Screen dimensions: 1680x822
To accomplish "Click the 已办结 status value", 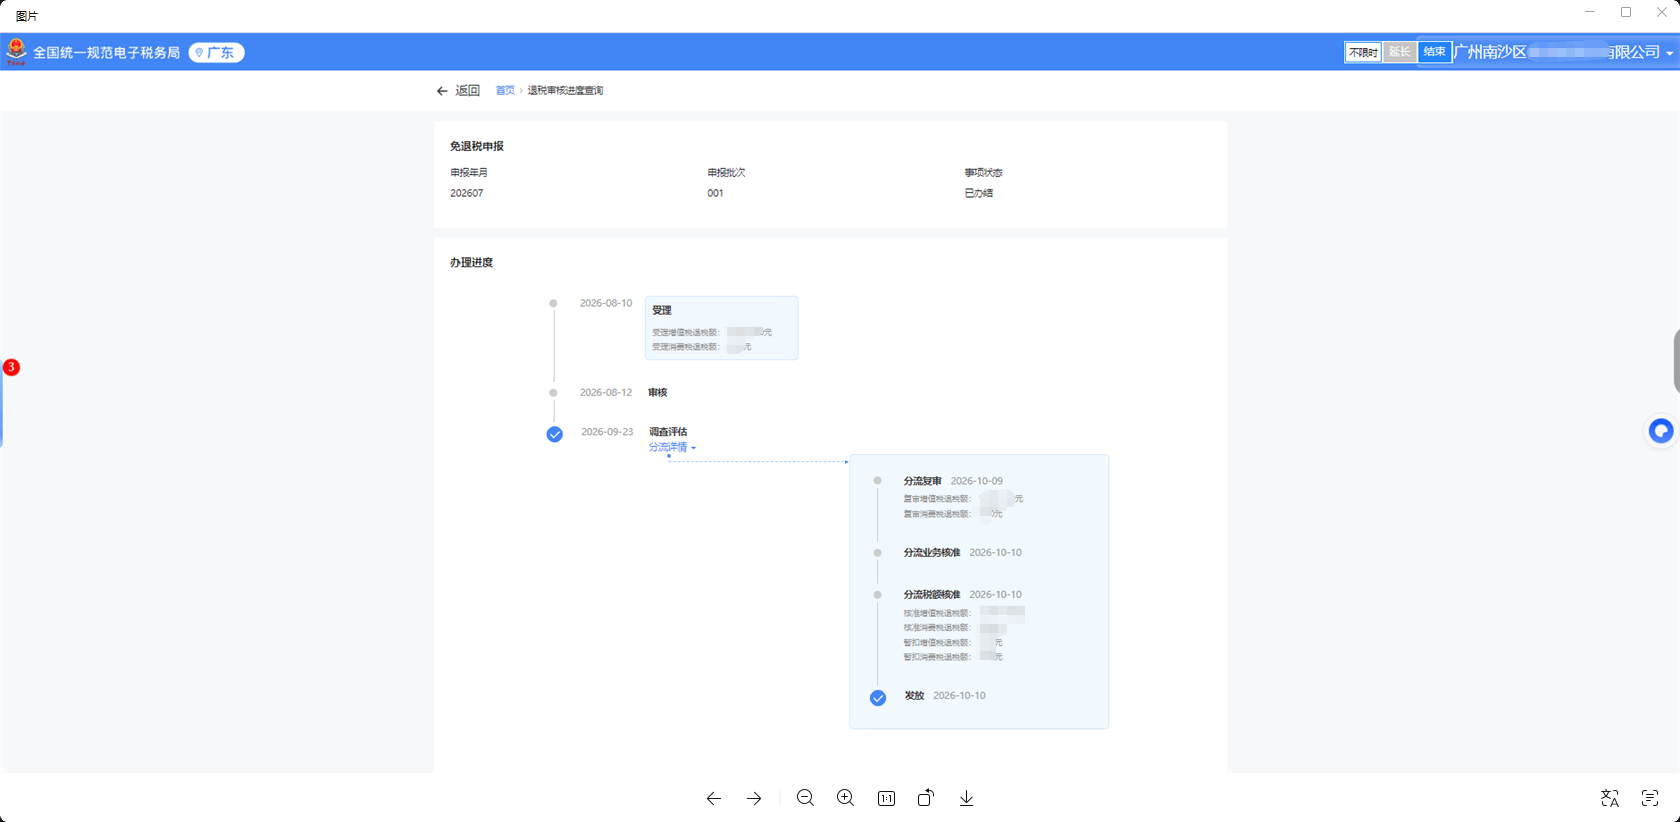I will pyautogui.click(x=978, y=193).
